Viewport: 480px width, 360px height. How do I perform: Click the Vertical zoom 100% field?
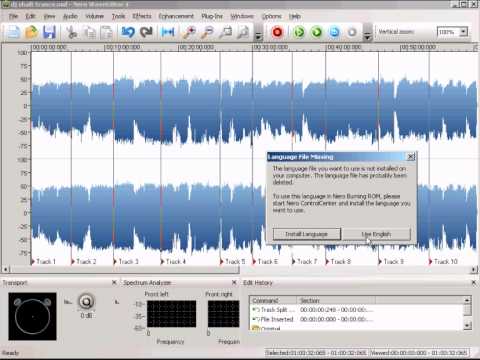pos(448,32)
